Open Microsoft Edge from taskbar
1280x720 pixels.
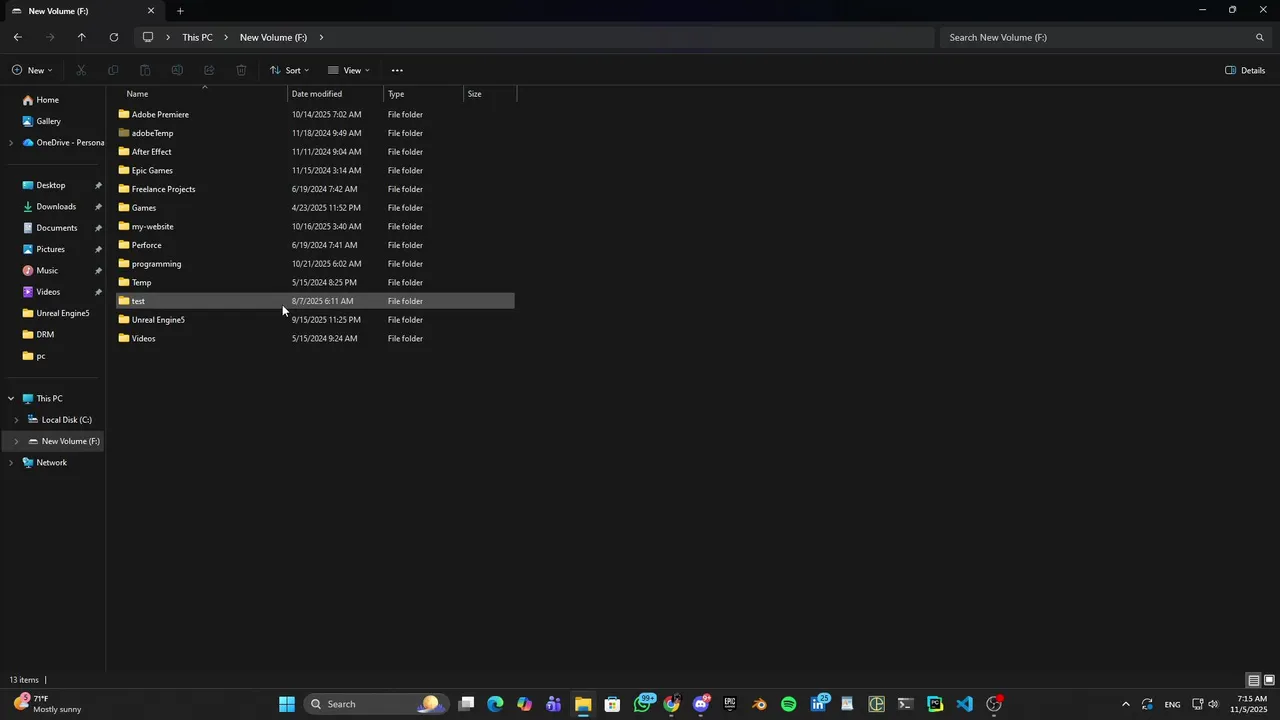(495, 704)
